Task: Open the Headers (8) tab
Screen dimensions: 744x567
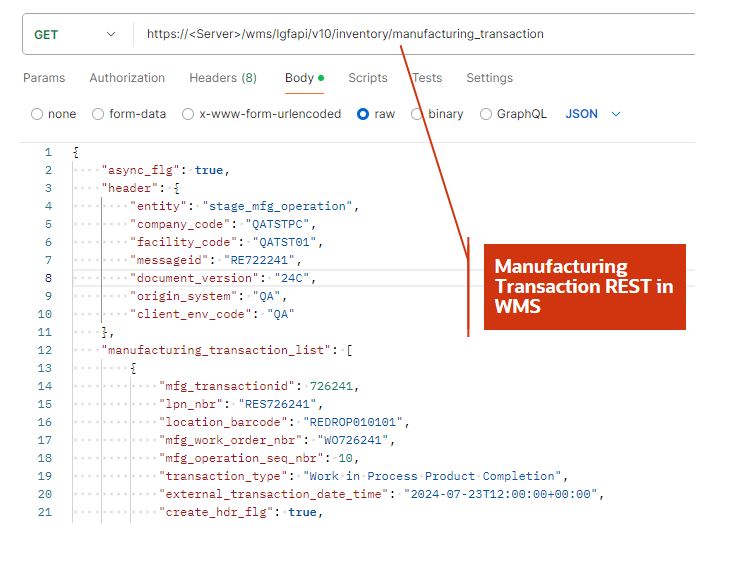Action: click(x=223, y=78)
